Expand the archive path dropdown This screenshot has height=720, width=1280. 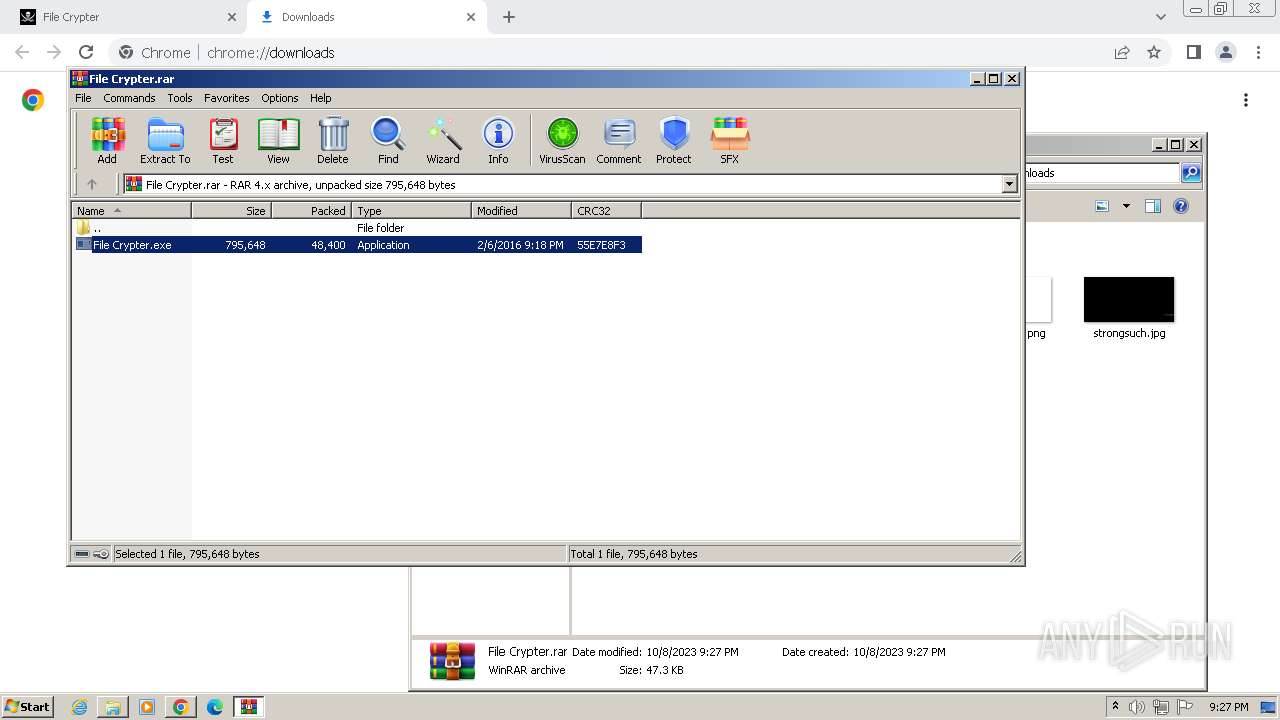(1009, 184)
